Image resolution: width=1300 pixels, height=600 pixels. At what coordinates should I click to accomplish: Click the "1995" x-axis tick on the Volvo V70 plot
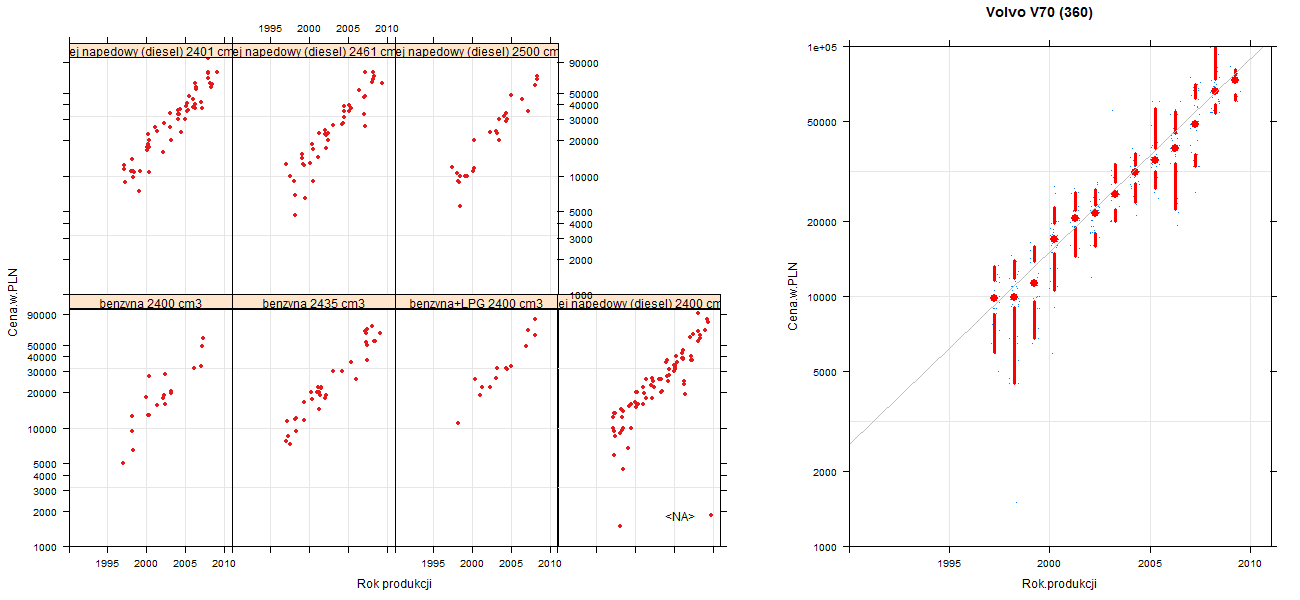[x=949, y=564]
